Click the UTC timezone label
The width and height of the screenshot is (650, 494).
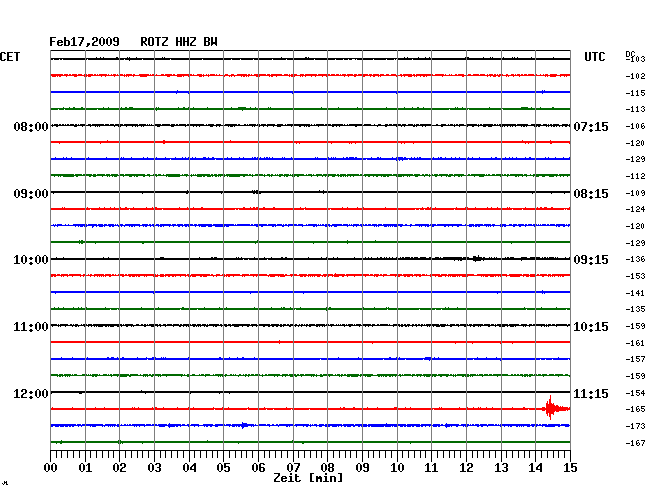594,57
